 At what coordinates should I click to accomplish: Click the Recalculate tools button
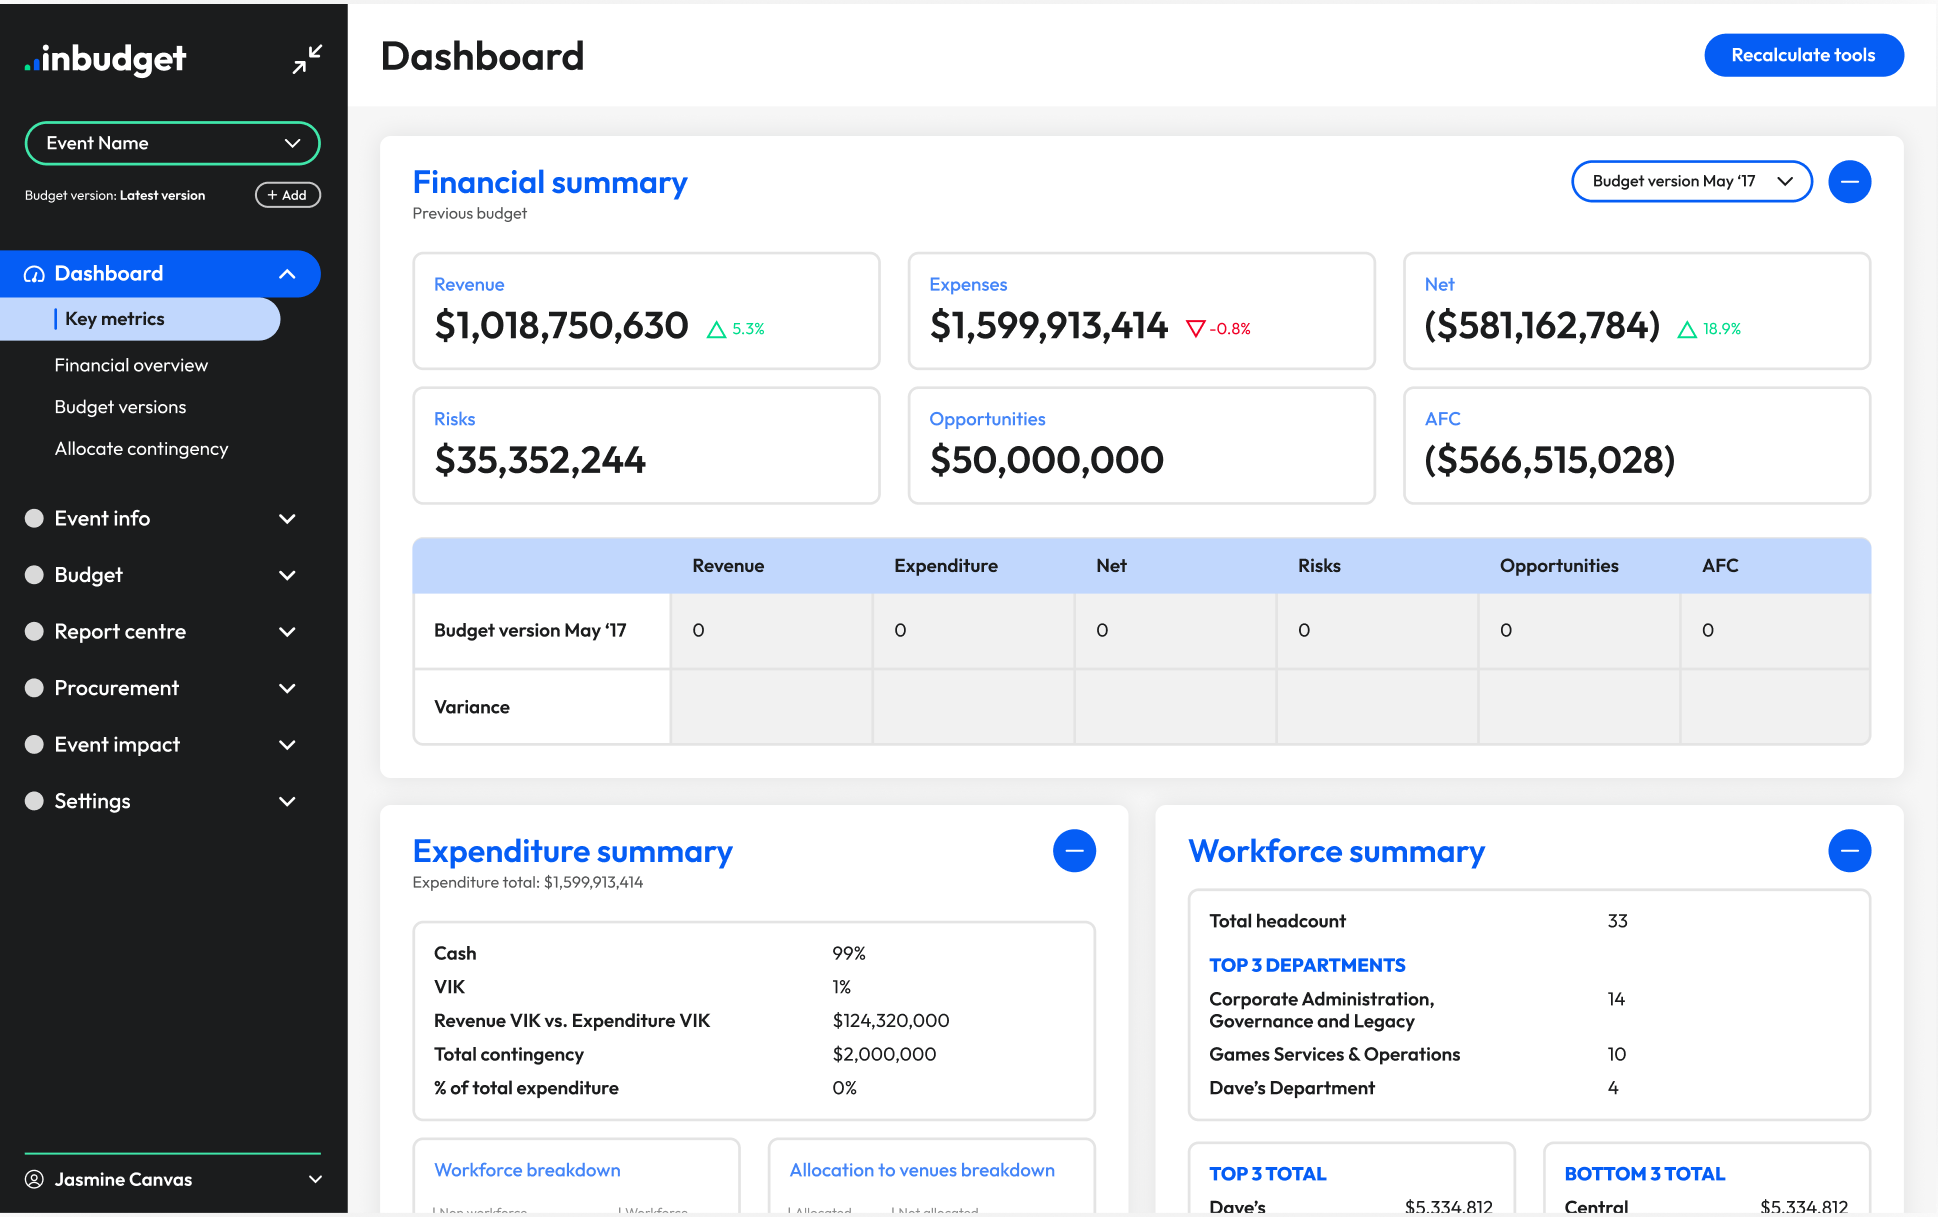tap(1803, 55)
